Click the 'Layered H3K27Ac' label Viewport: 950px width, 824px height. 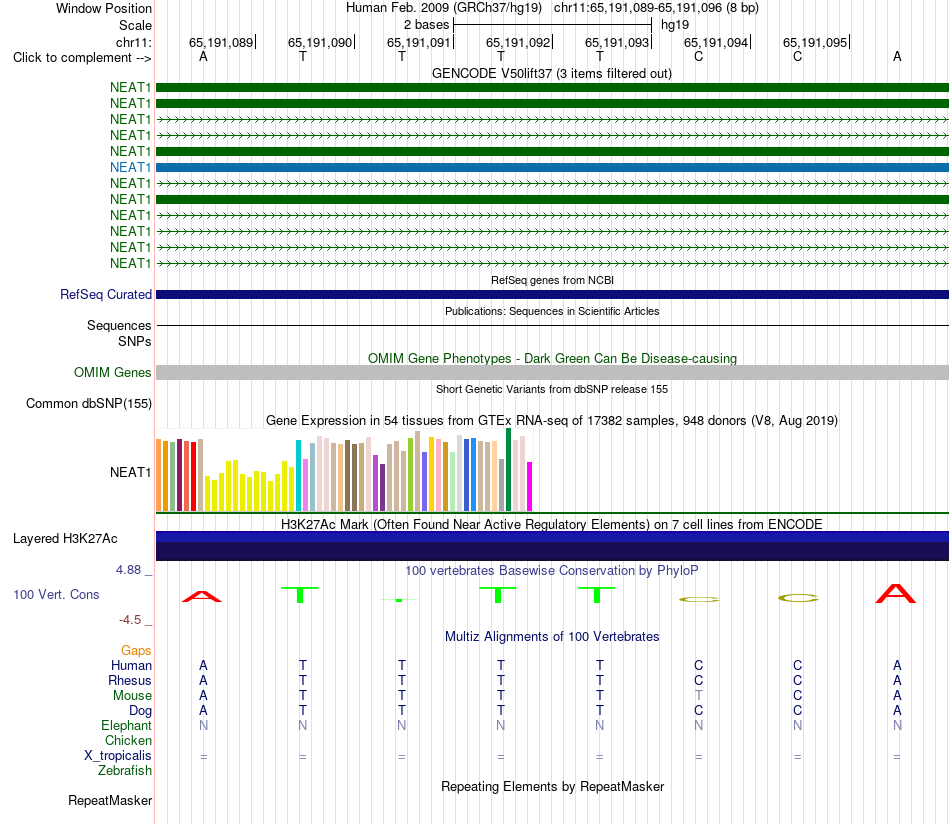coord(65,539)
